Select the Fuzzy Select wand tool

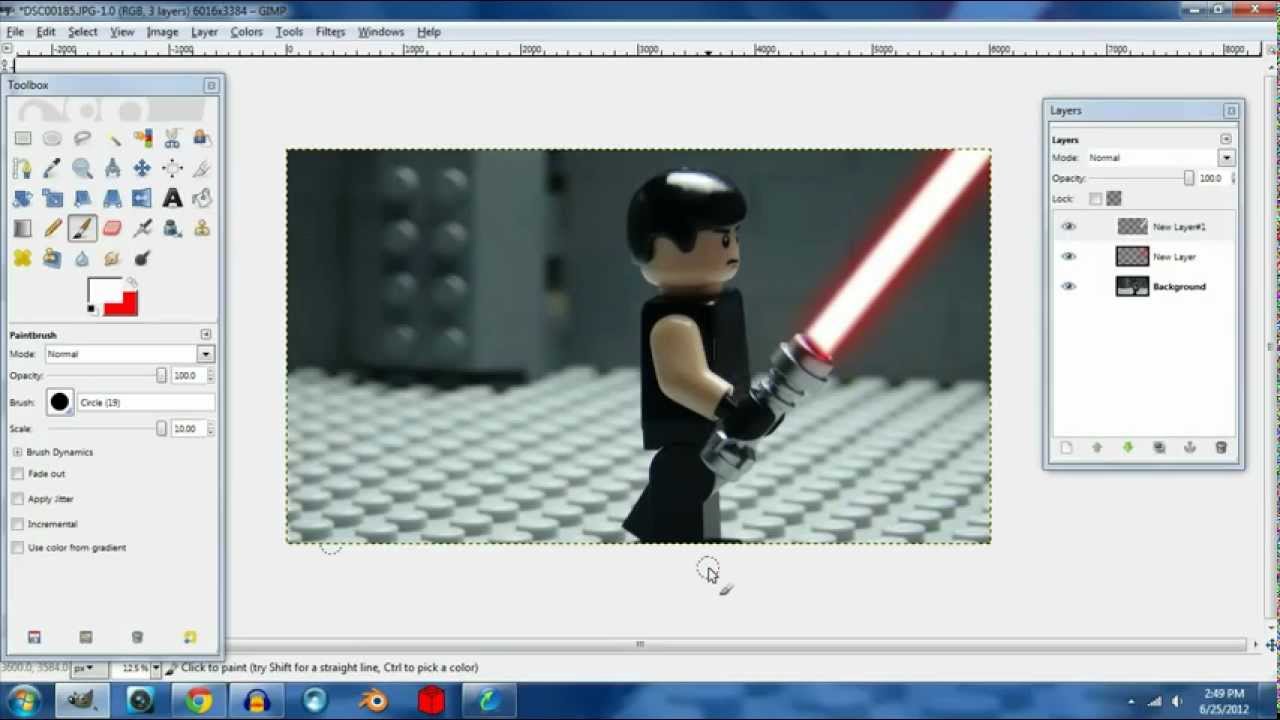pyautogui.click(x=112, y=138)
